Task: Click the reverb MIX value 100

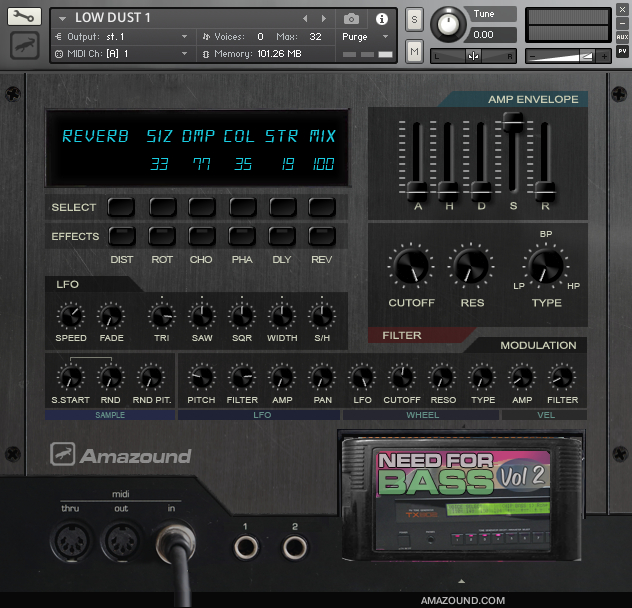Action: pyautogui.click(x=323, y=164)
